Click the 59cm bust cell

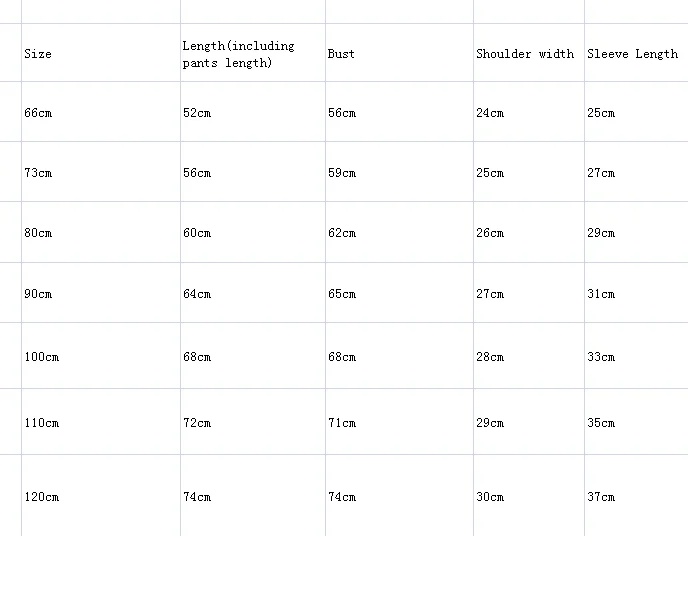coord(399,172)
